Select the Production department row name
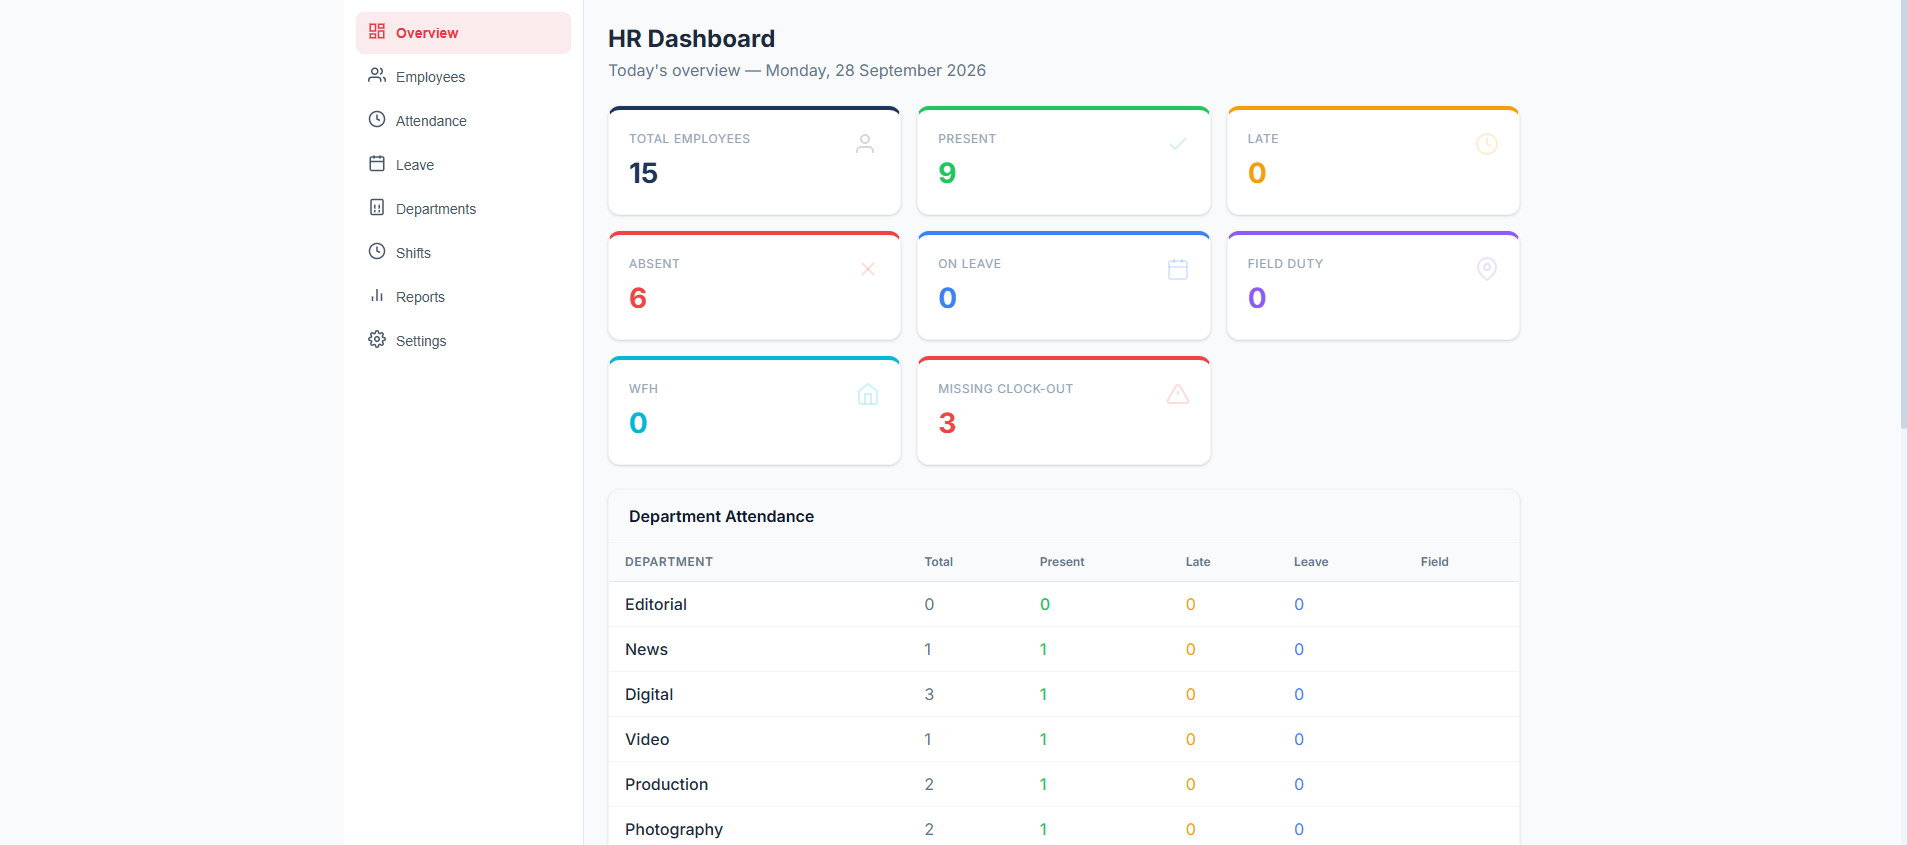Screen dimensions: 1907x845 tap(666, 784)
